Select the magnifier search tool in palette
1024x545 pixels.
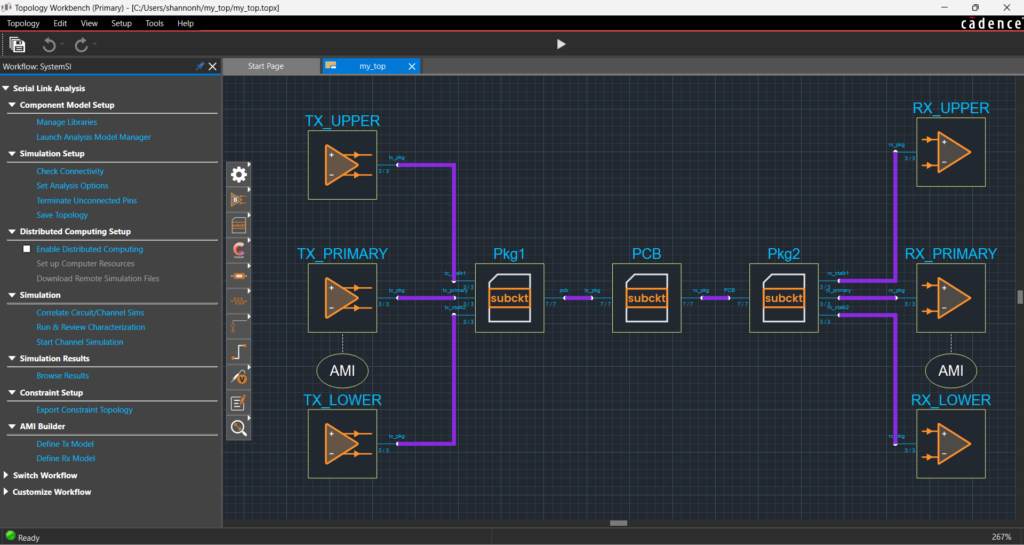coord(238,428)
